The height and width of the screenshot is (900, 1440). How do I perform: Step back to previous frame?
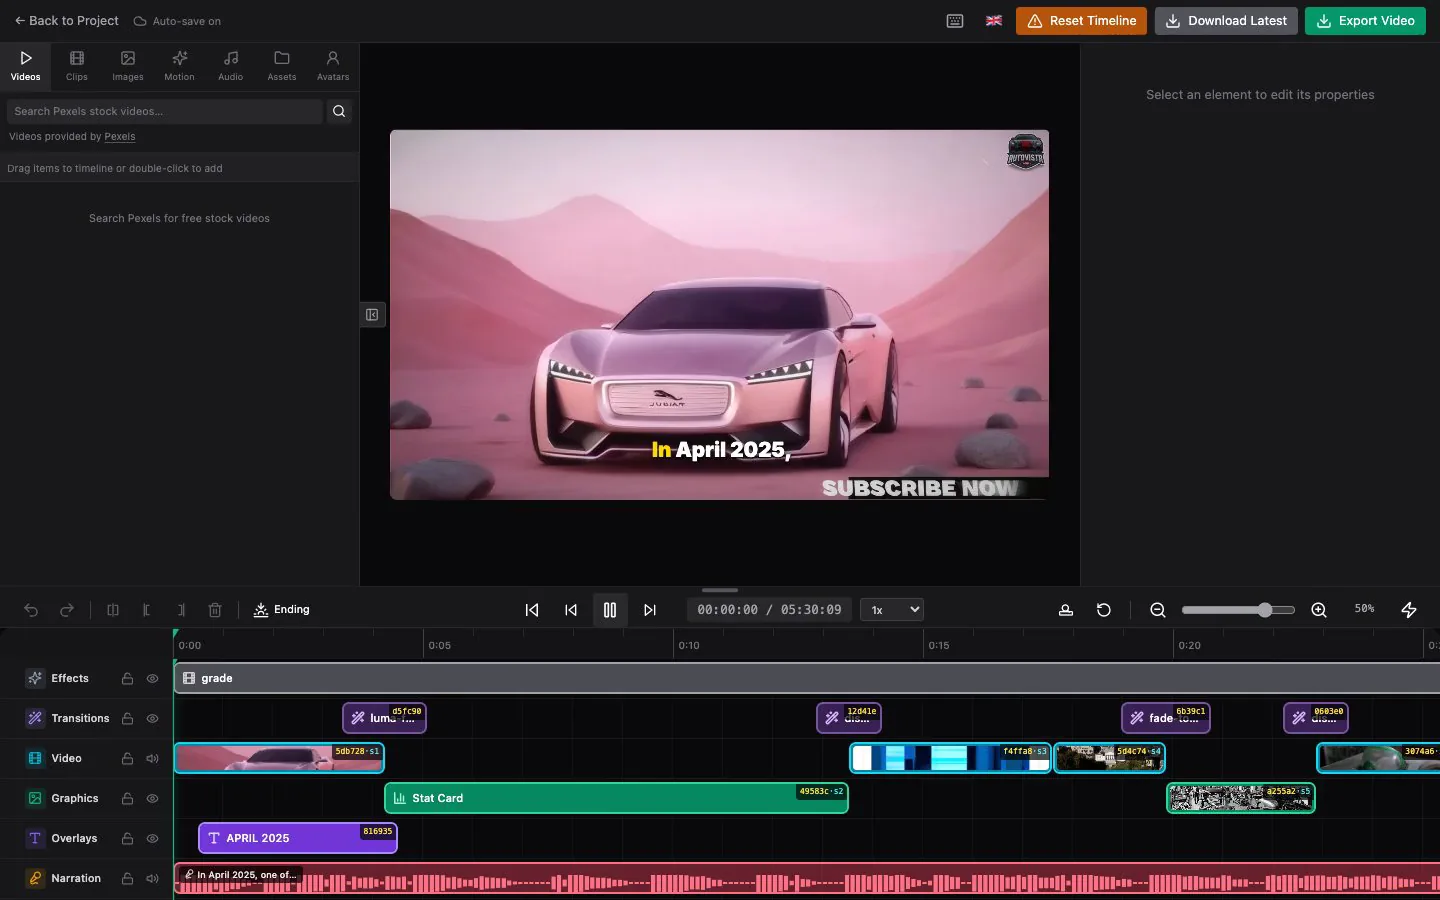(571, 610)
